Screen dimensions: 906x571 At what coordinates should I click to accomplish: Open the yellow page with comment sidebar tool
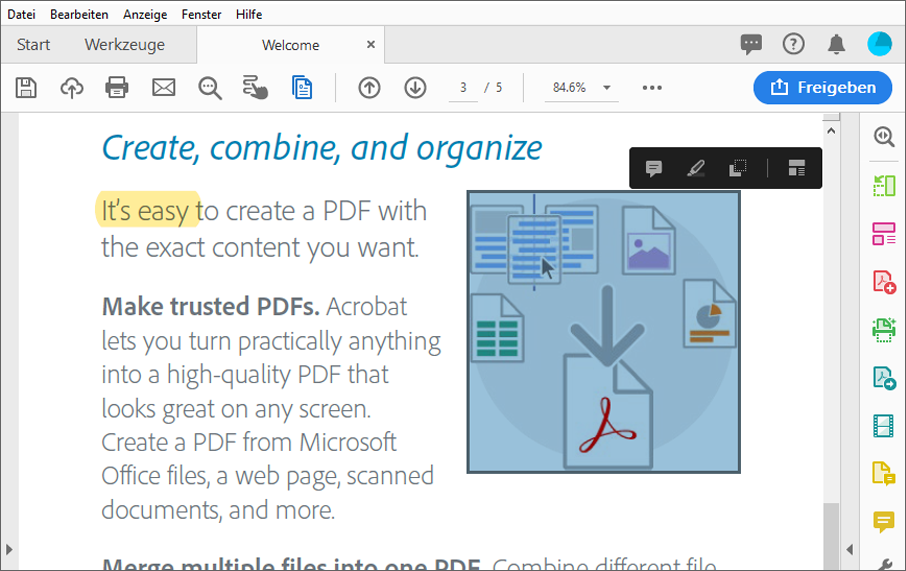click(884, 474)
